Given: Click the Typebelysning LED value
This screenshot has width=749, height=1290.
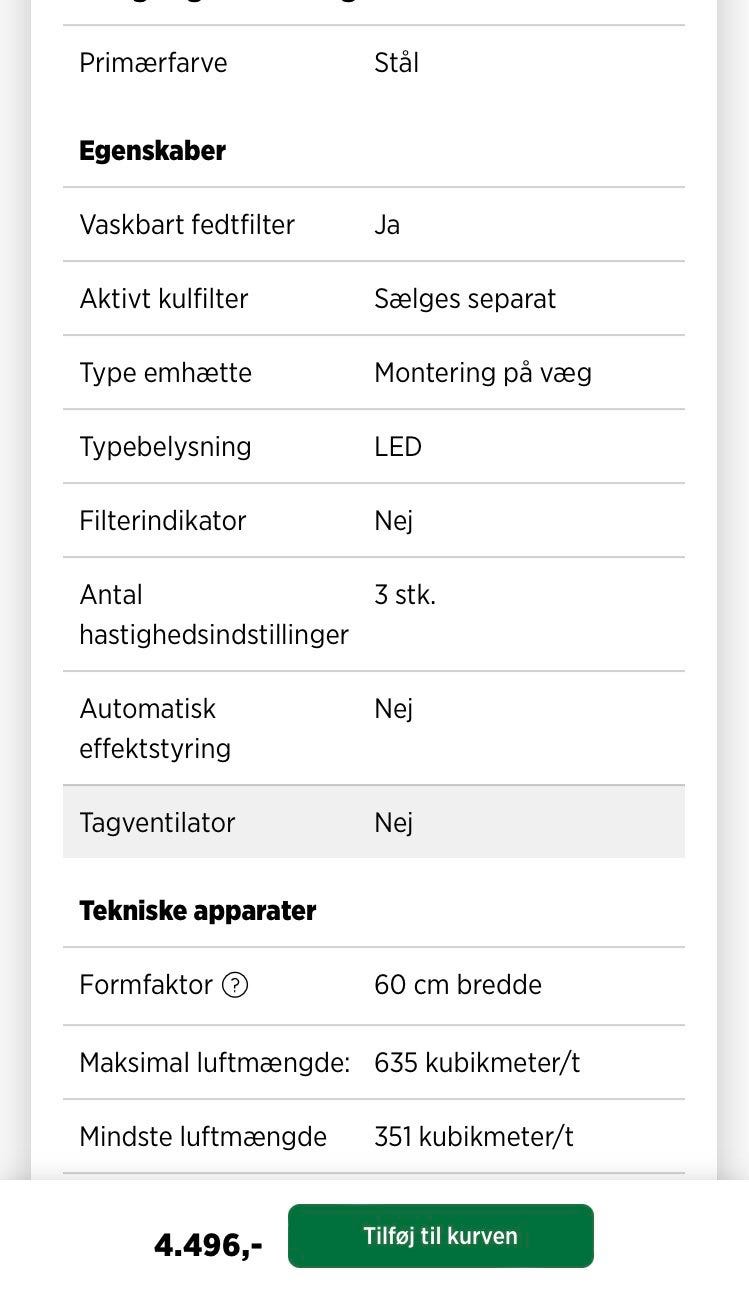Looking at the screenshot, I should [x=397, y=446].
